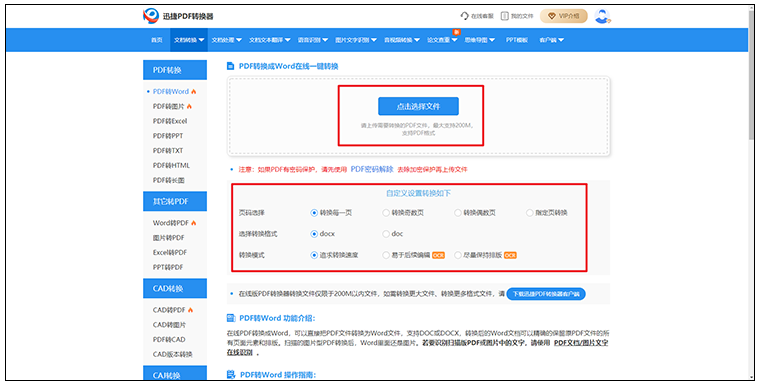Select PDF转CAD in sidebar
This screenshot has height=383, width=762.
(x=169, y=339)
